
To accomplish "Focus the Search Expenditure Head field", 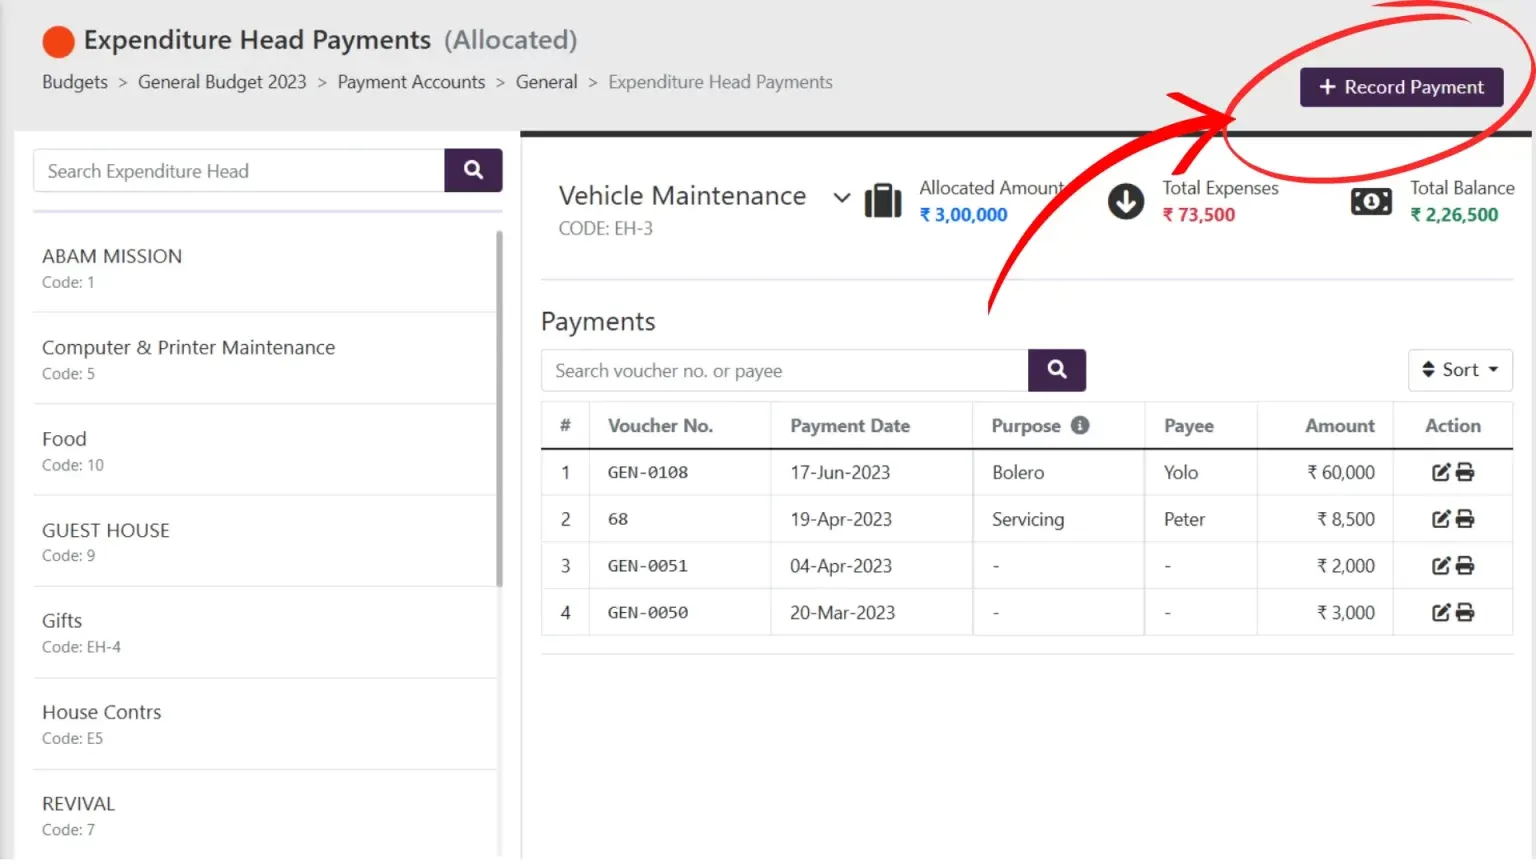I will pyautogui.click(x=239, y=171).
